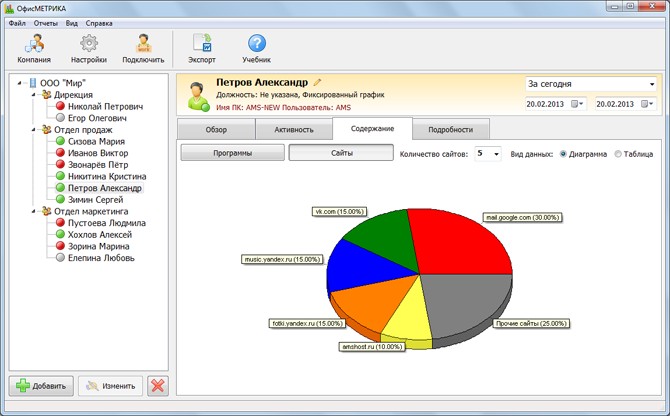
Task: Click the Добавить button
Action: coord(41,386)
